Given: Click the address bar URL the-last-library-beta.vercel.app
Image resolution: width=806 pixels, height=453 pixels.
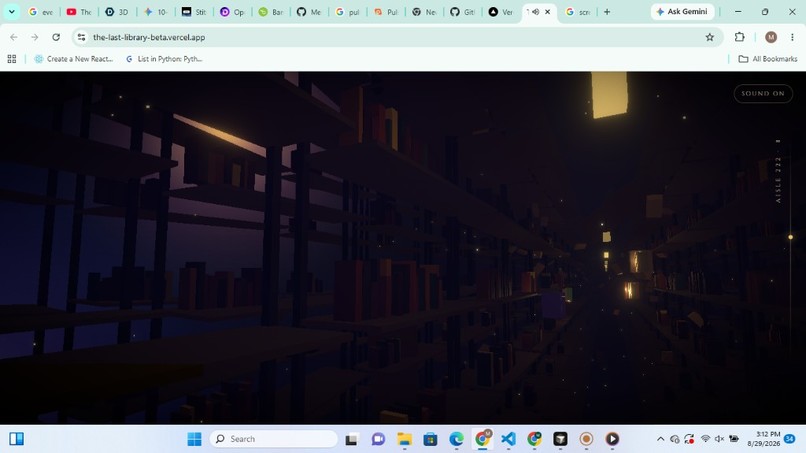Looking at the screenshot, I should pos(149,37).
